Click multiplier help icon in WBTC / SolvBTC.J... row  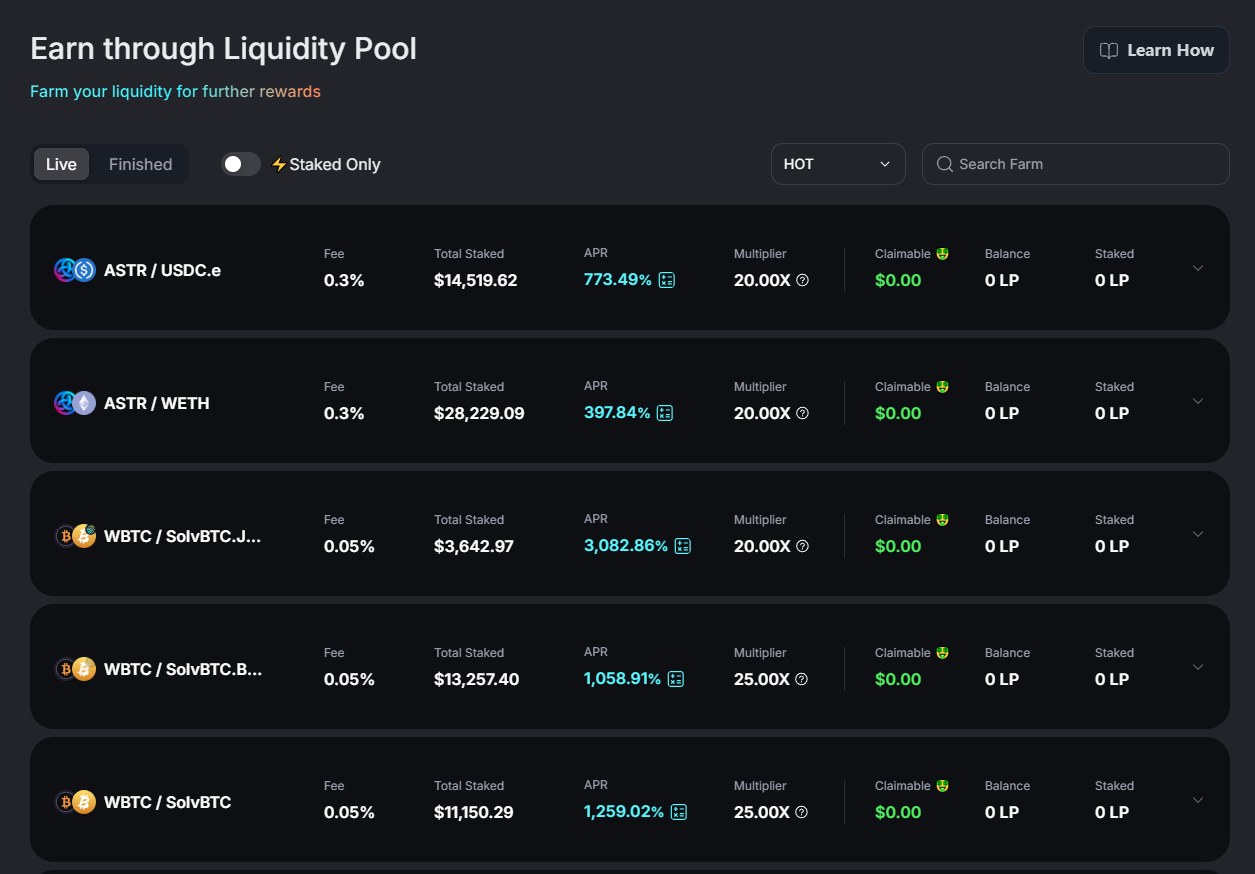[x=802, y=546]
